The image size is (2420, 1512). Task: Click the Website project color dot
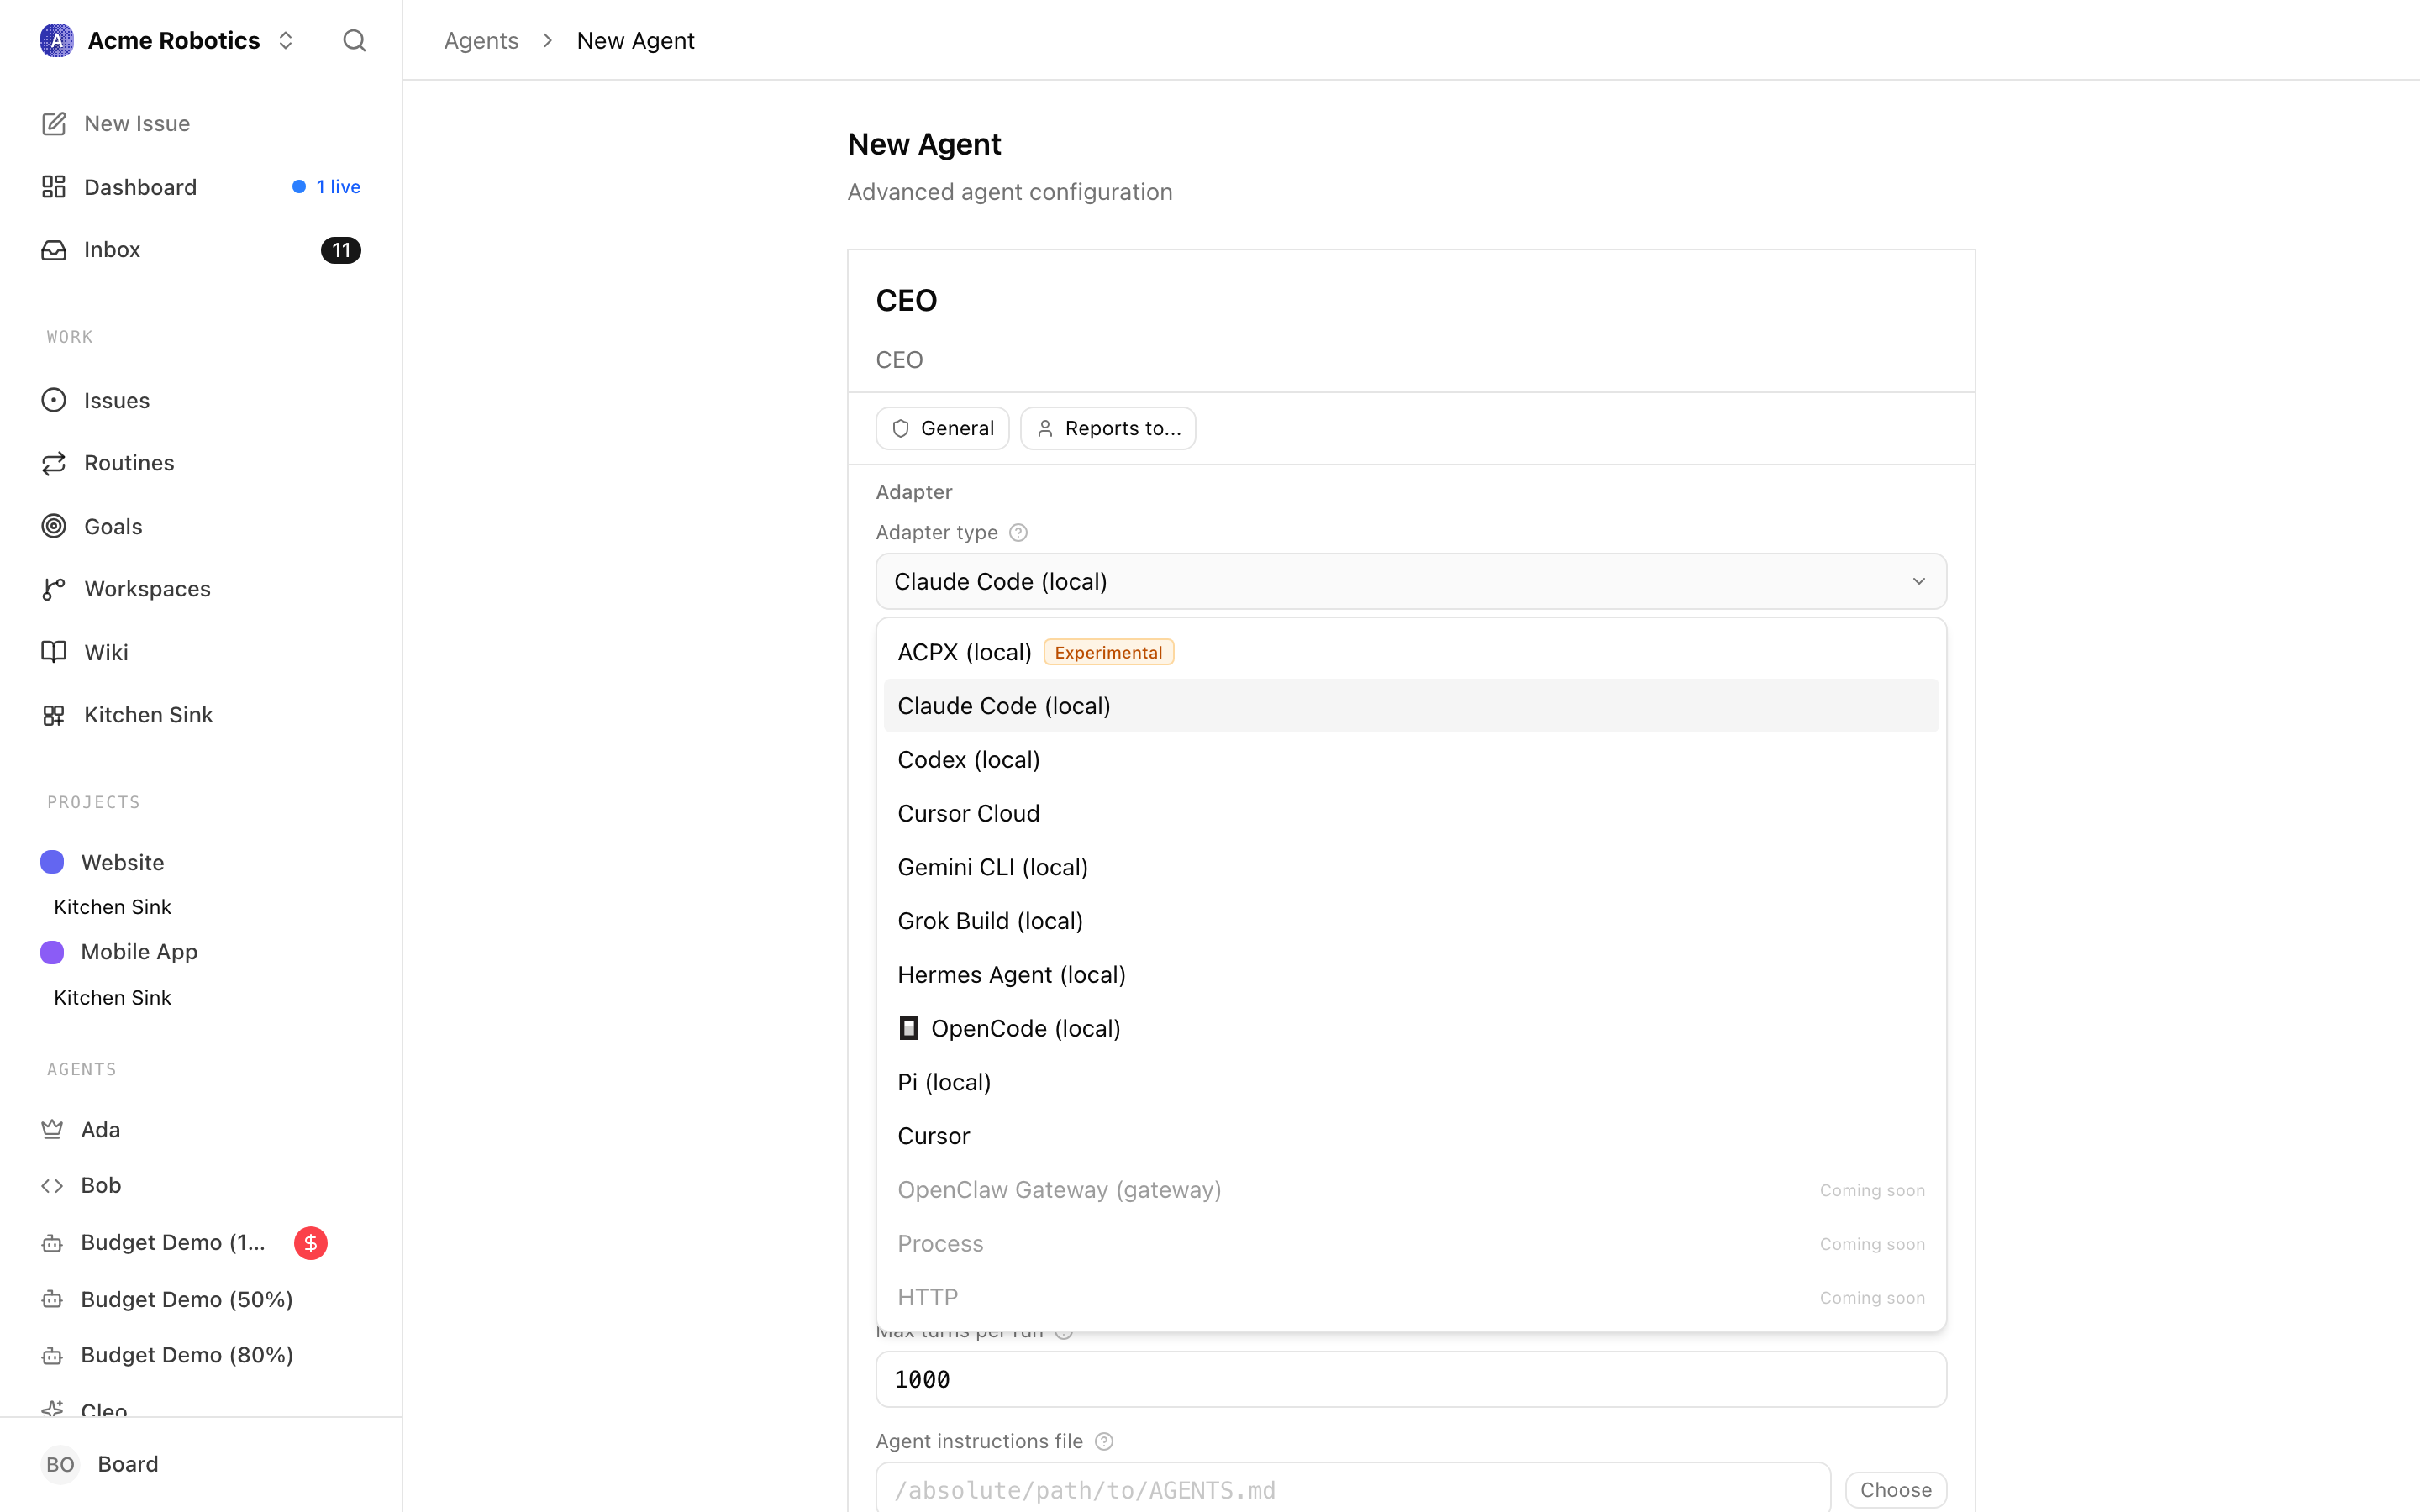pyautogui.click(x=52, y=862)
